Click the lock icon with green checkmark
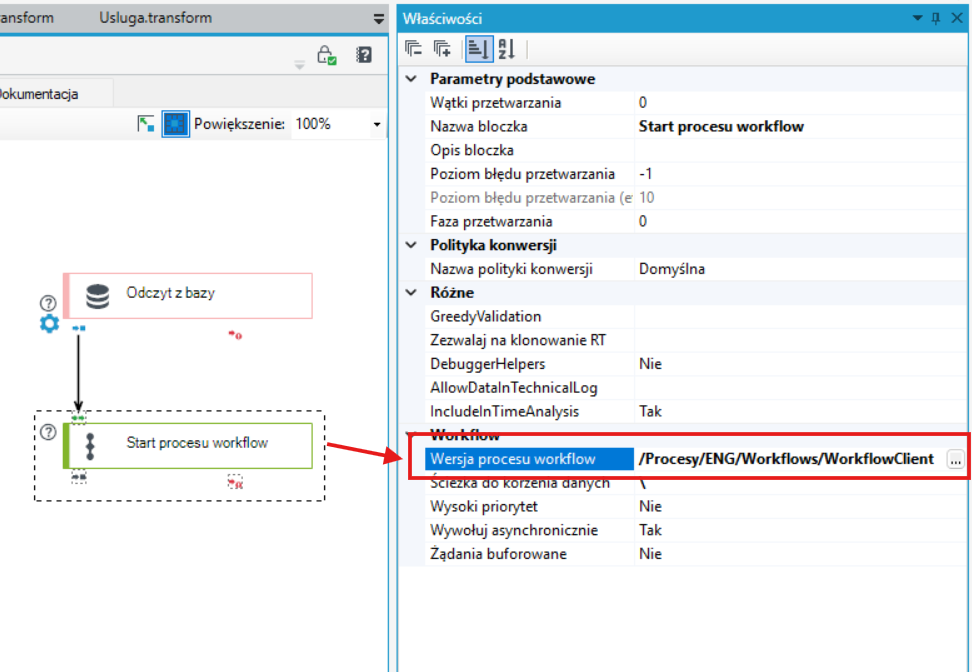 tap(326, 55)
